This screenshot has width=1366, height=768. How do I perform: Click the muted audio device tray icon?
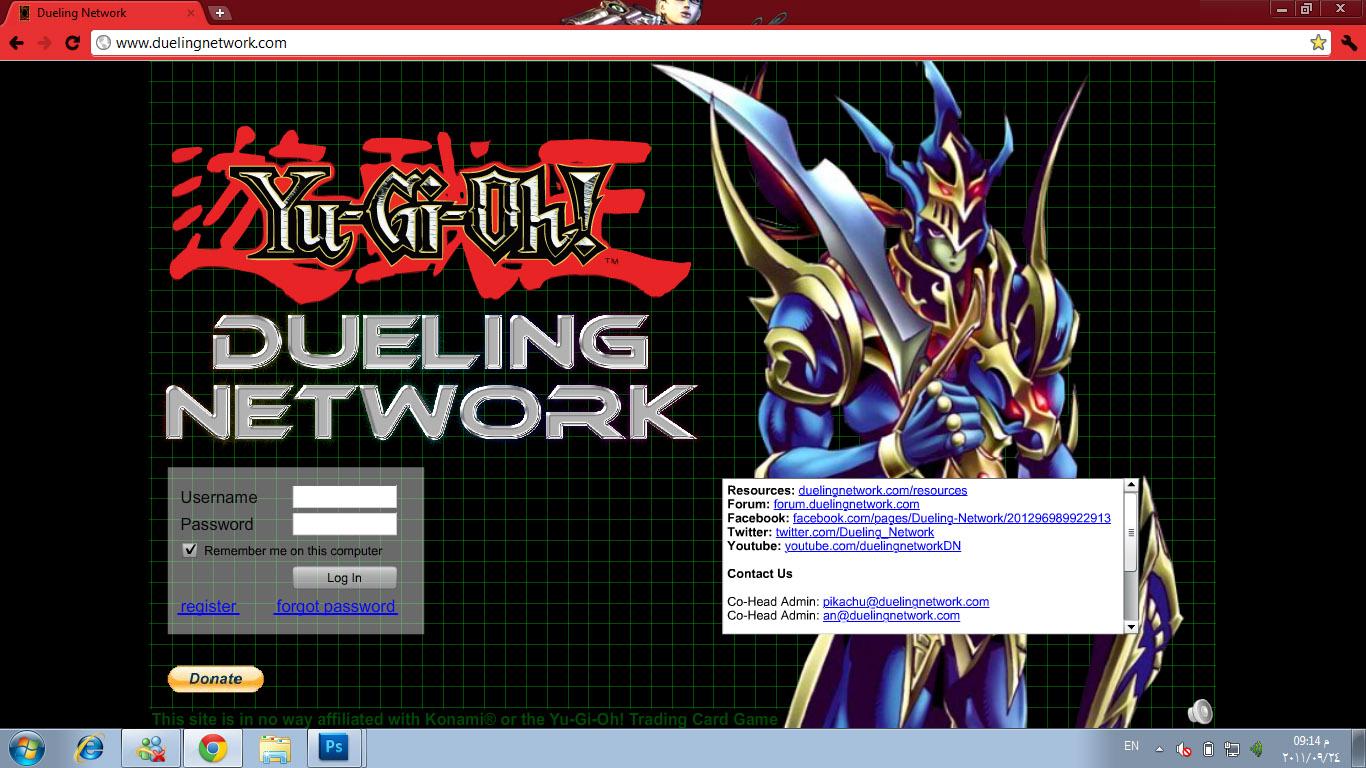[1184, 748]
